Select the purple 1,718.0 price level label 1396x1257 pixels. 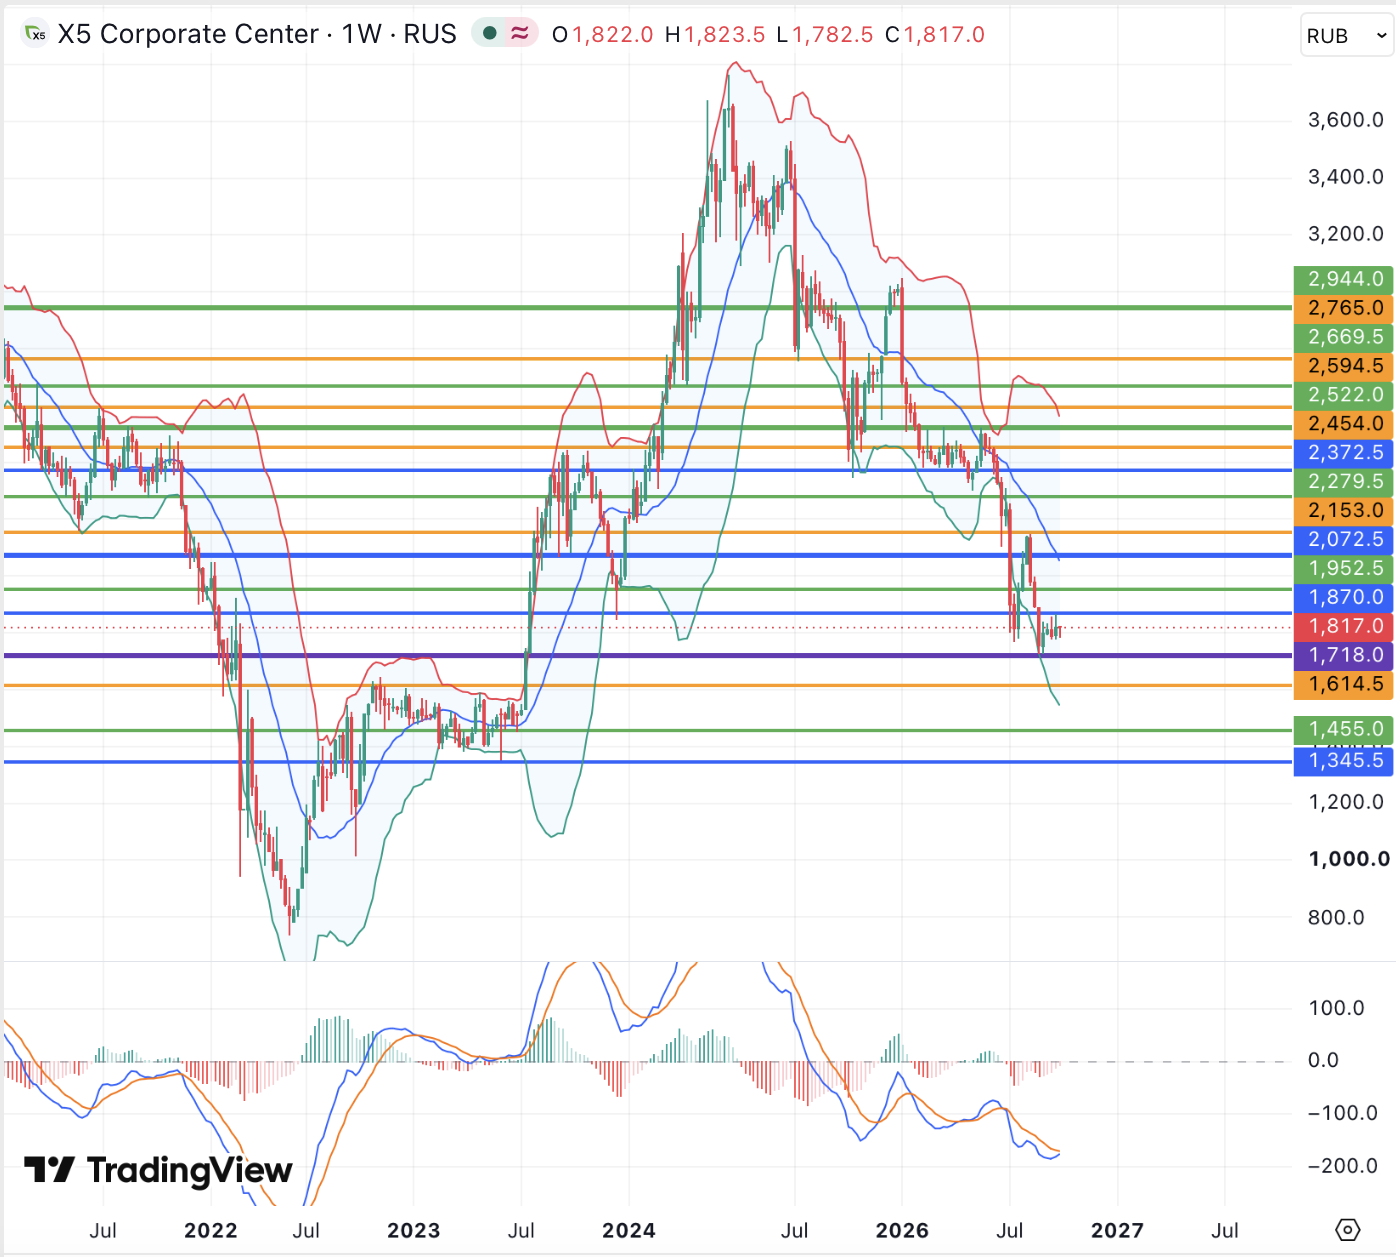click(1343, 656)
